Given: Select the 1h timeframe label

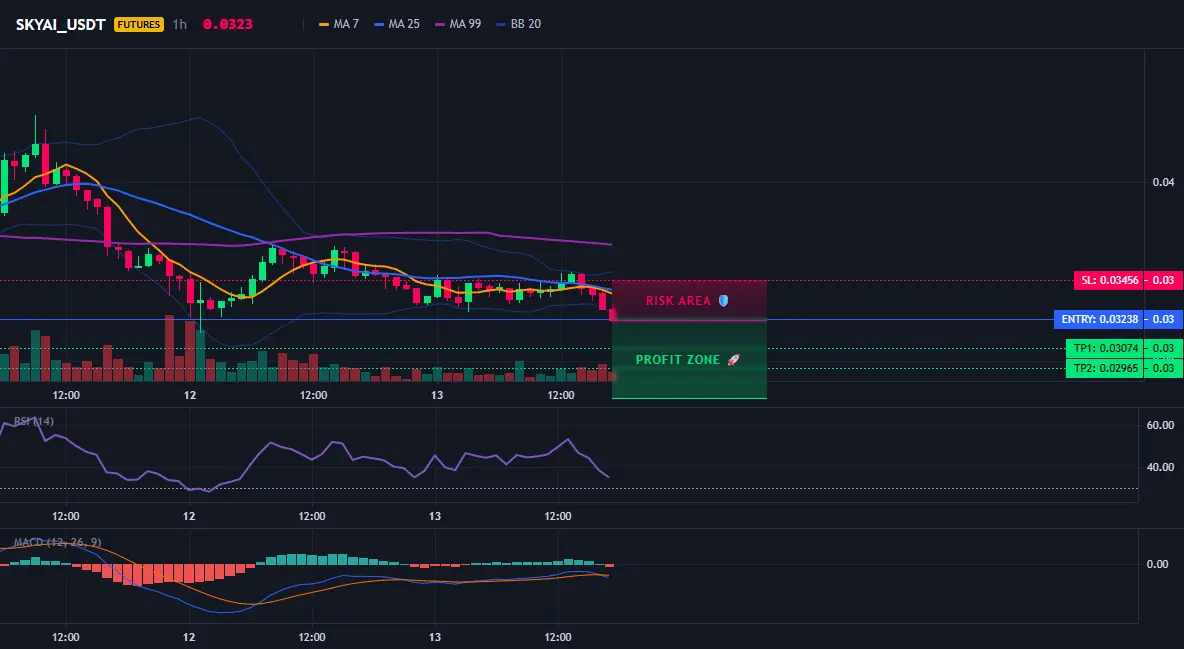Looking at the screenshot, I should point(180,24).
